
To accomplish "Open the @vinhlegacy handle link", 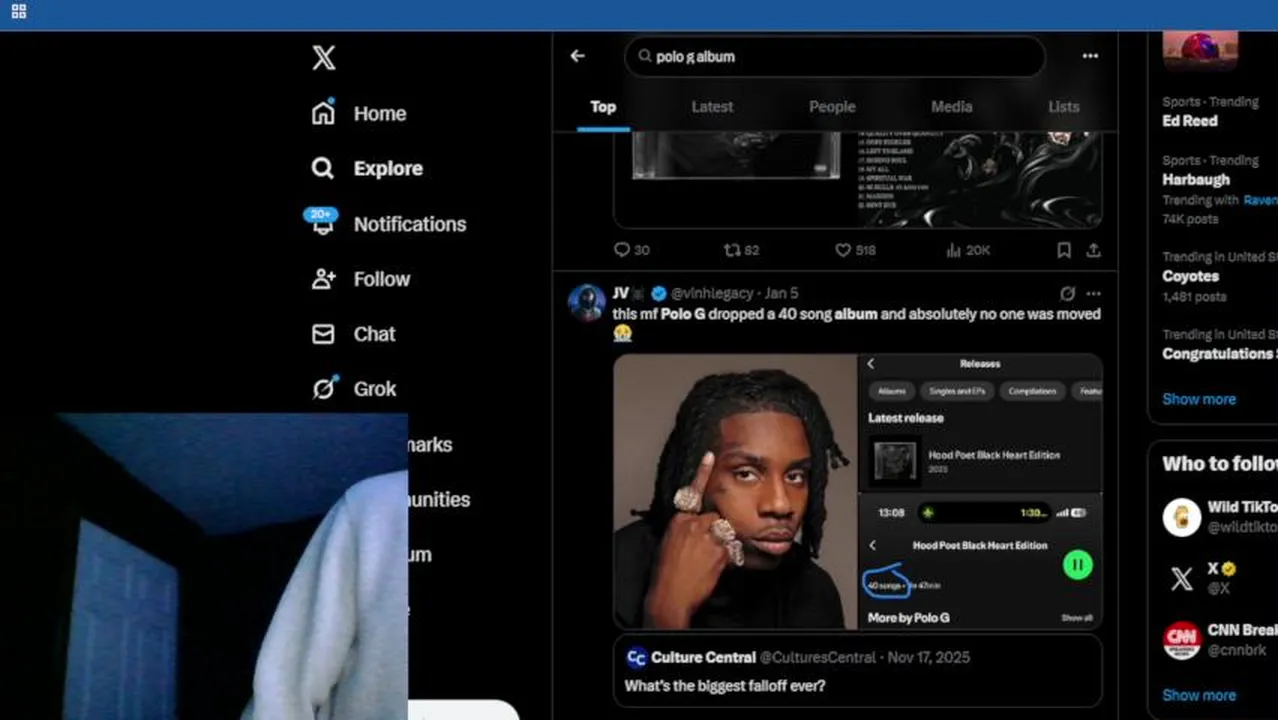I will click(x=712, y=293).
